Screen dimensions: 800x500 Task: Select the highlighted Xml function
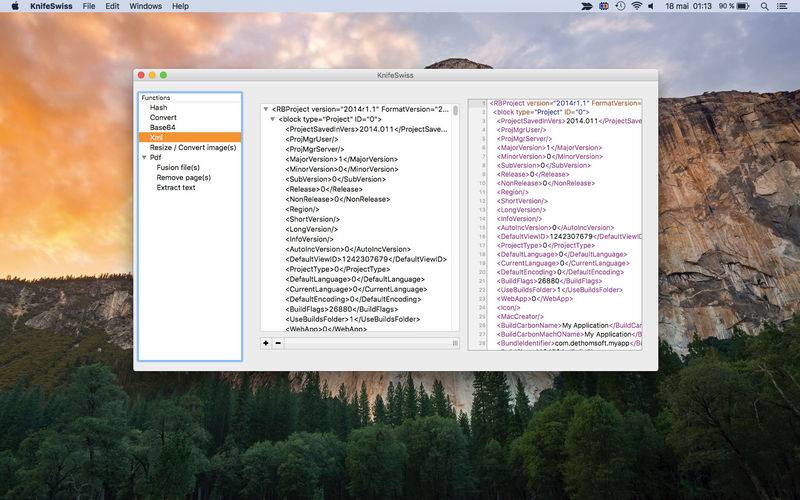pyautogui.click(x=190, y=137)
